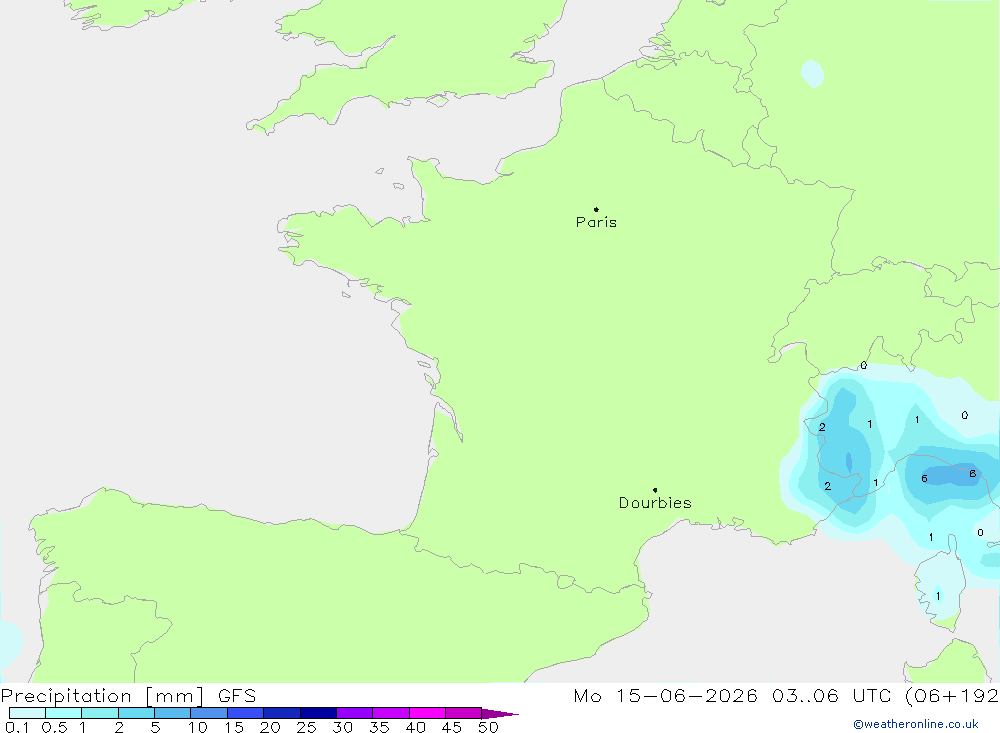Click the '03..06 UTC' time text
The height and width of the screenshot is (733, 1000).
click(x=830, y=696)
